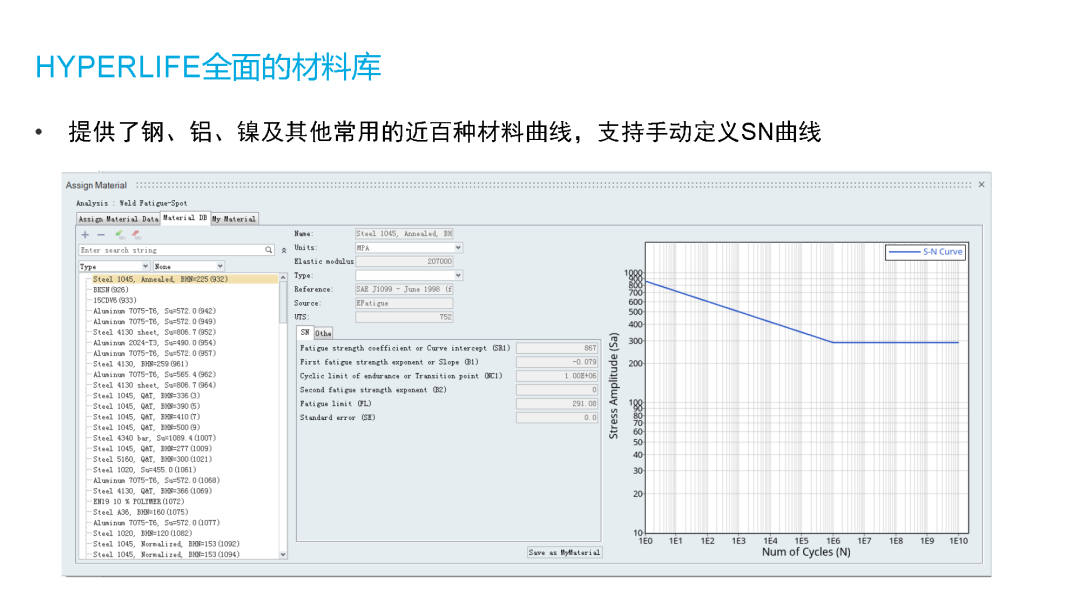Select Steel 1045, Q&T, BHN=277 (1009)

click(x=152, y=448)
